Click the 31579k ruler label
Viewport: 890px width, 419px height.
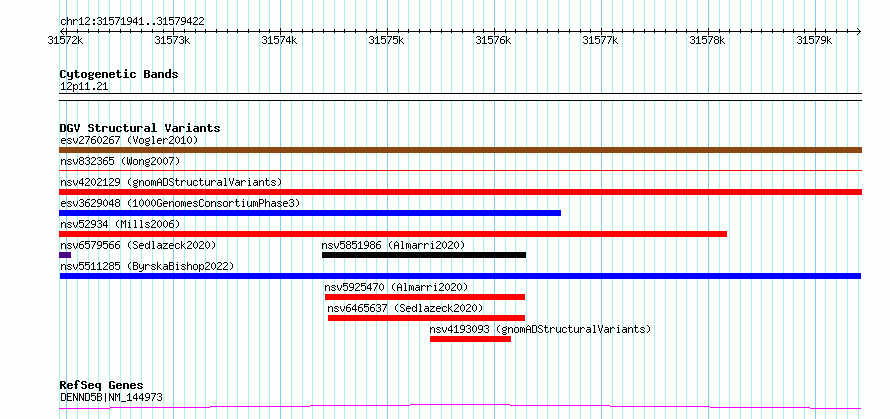(x=815, y=40)
